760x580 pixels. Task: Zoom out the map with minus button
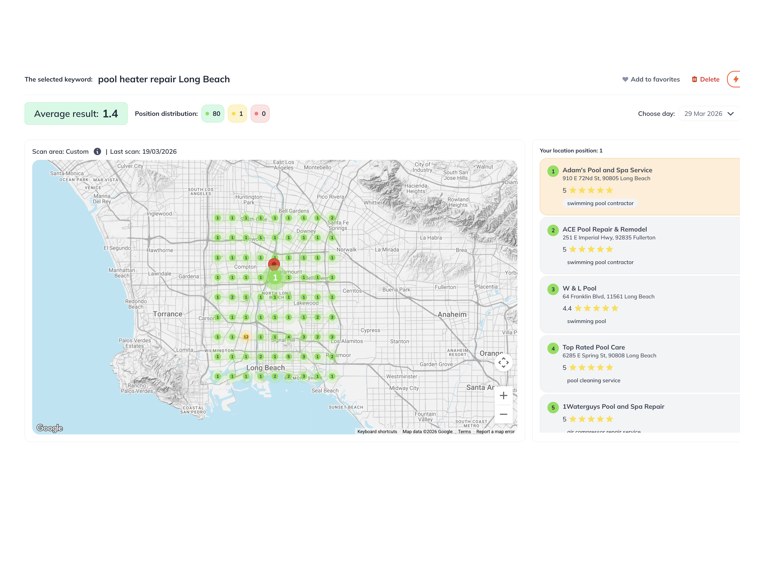click(504, 414)
